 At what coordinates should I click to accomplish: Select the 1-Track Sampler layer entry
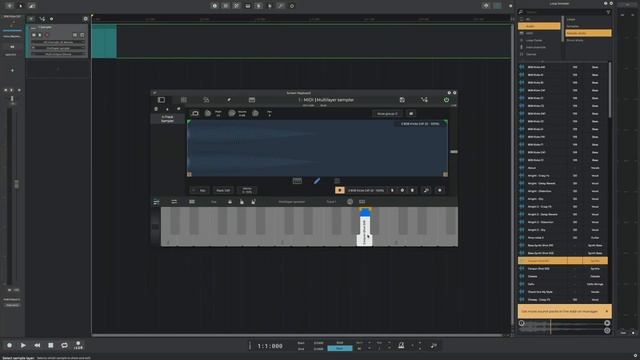pos(167,119)
